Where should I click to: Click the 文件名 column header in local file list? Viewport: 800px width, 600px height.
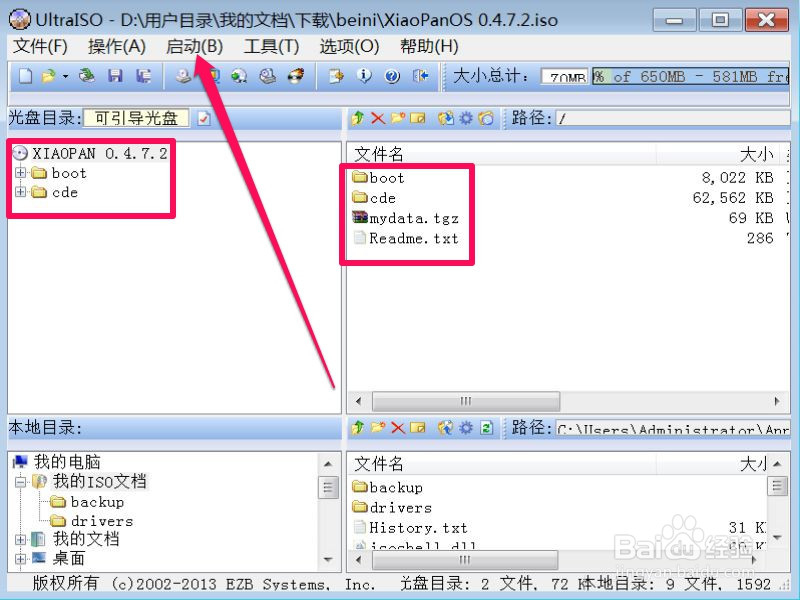[379, 464]
